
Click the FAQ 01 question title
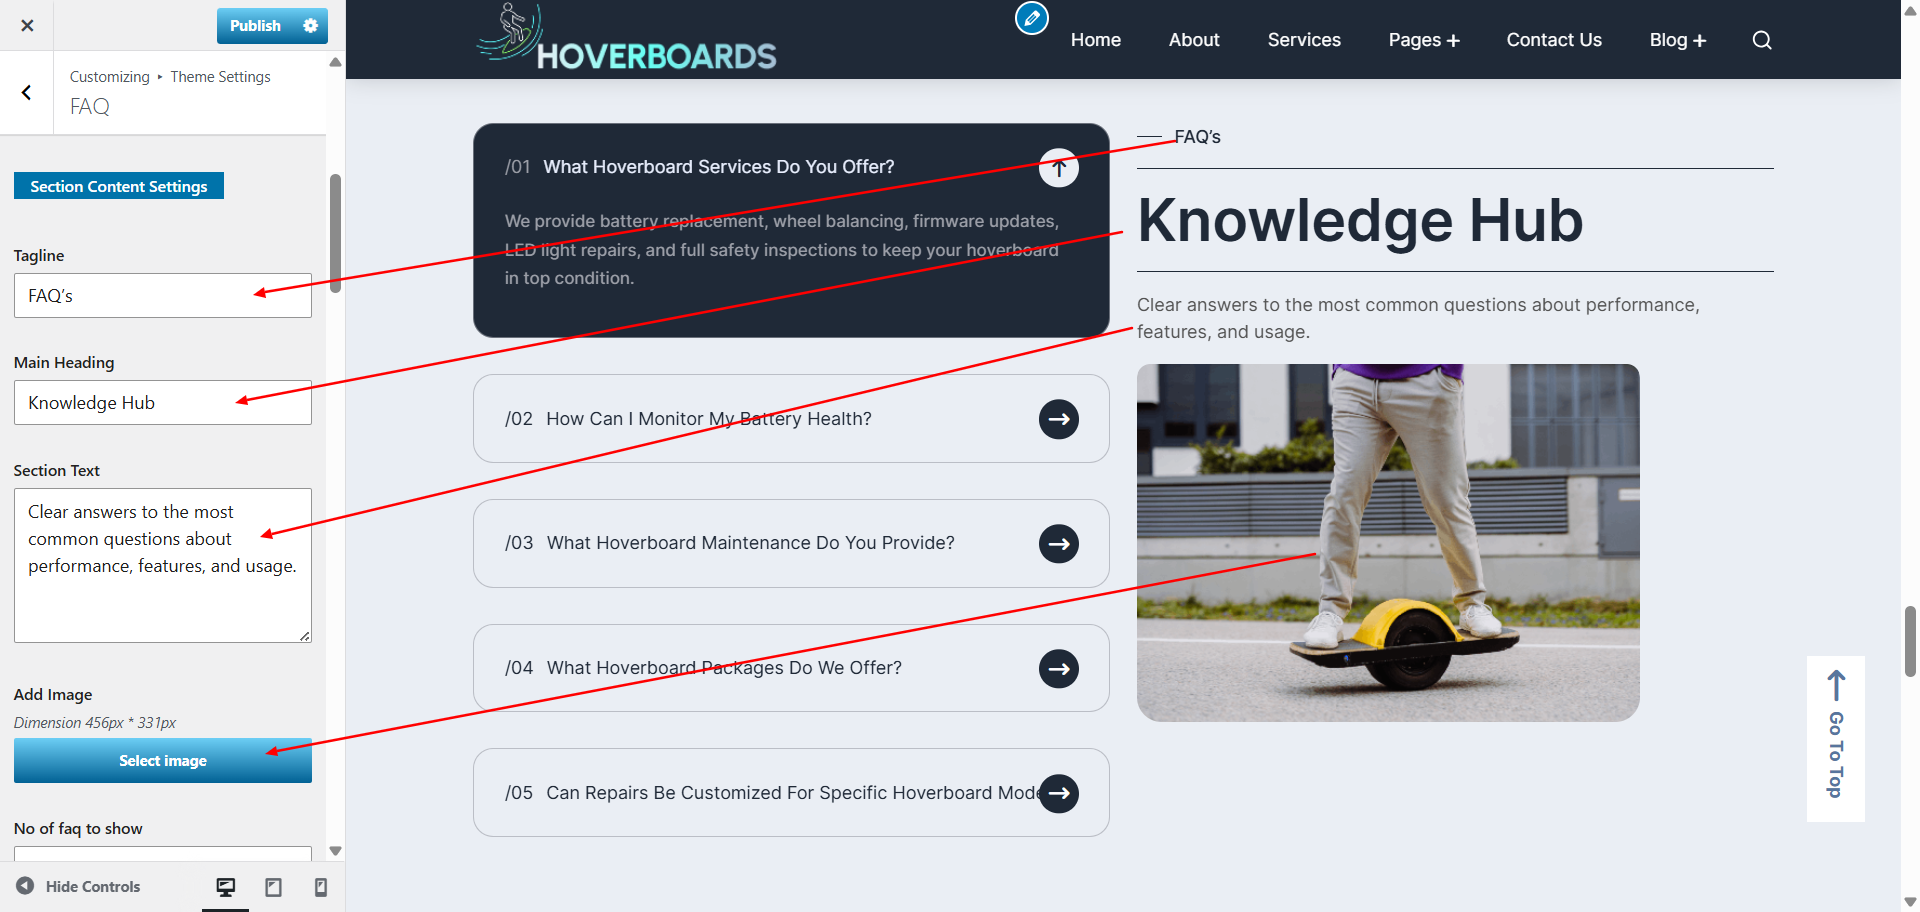tap(718, 167)
